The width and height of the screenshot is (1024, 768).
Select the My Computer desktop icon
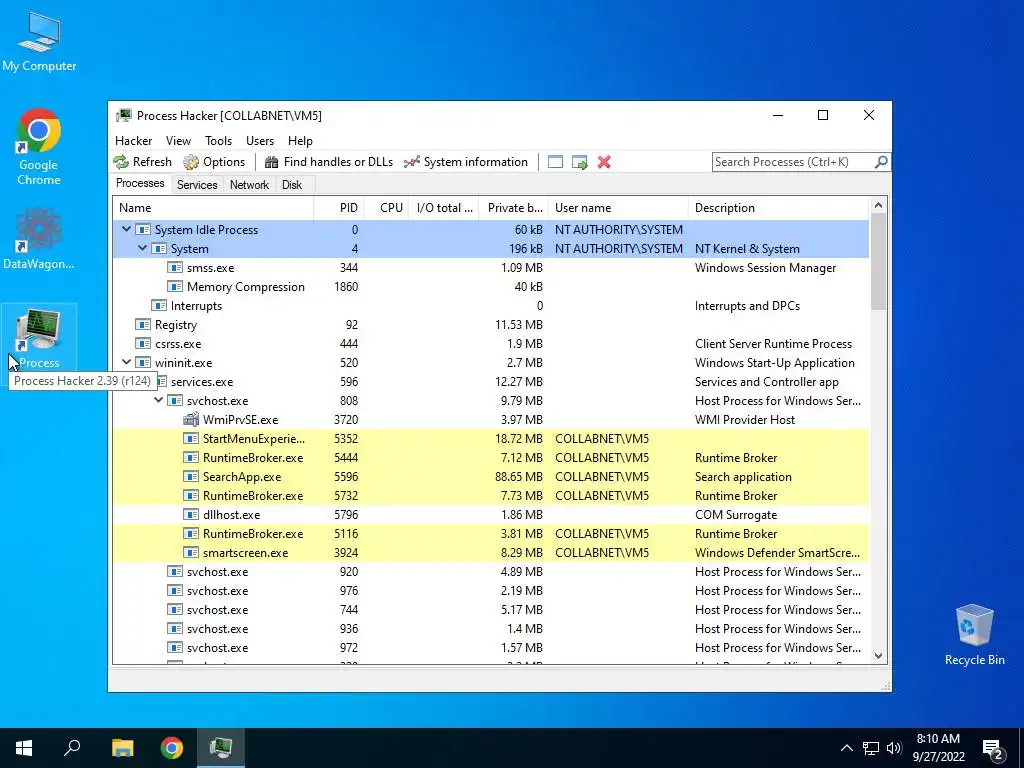coord(39,41)
